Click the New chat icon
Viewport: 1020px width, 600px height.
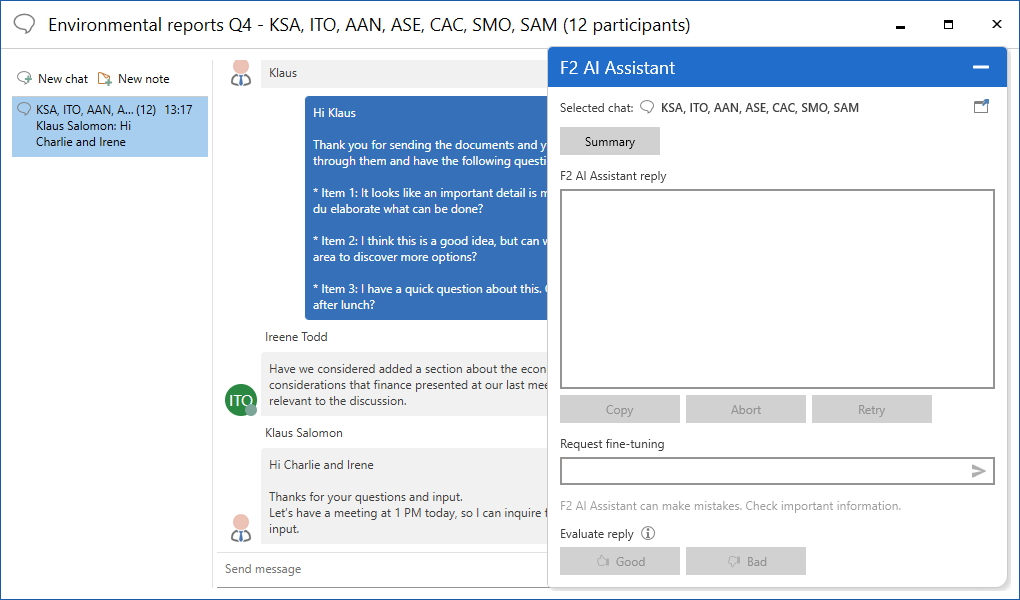pos(25,79)
